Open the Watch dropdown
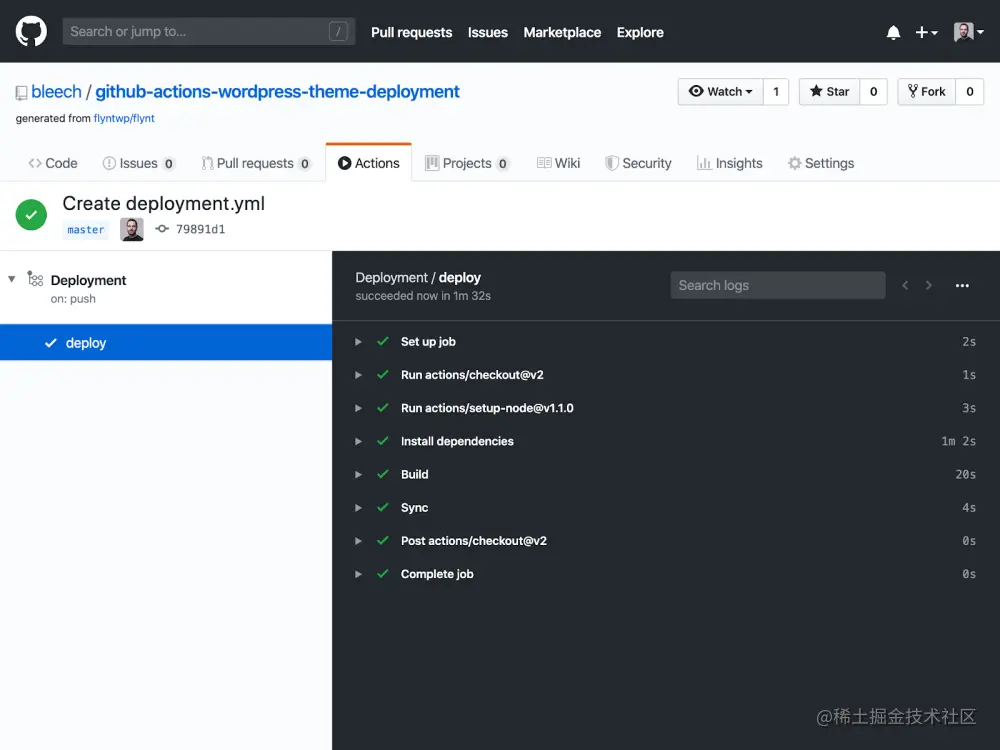Screen dimensions: 1000x750 (x=720, y=91)
